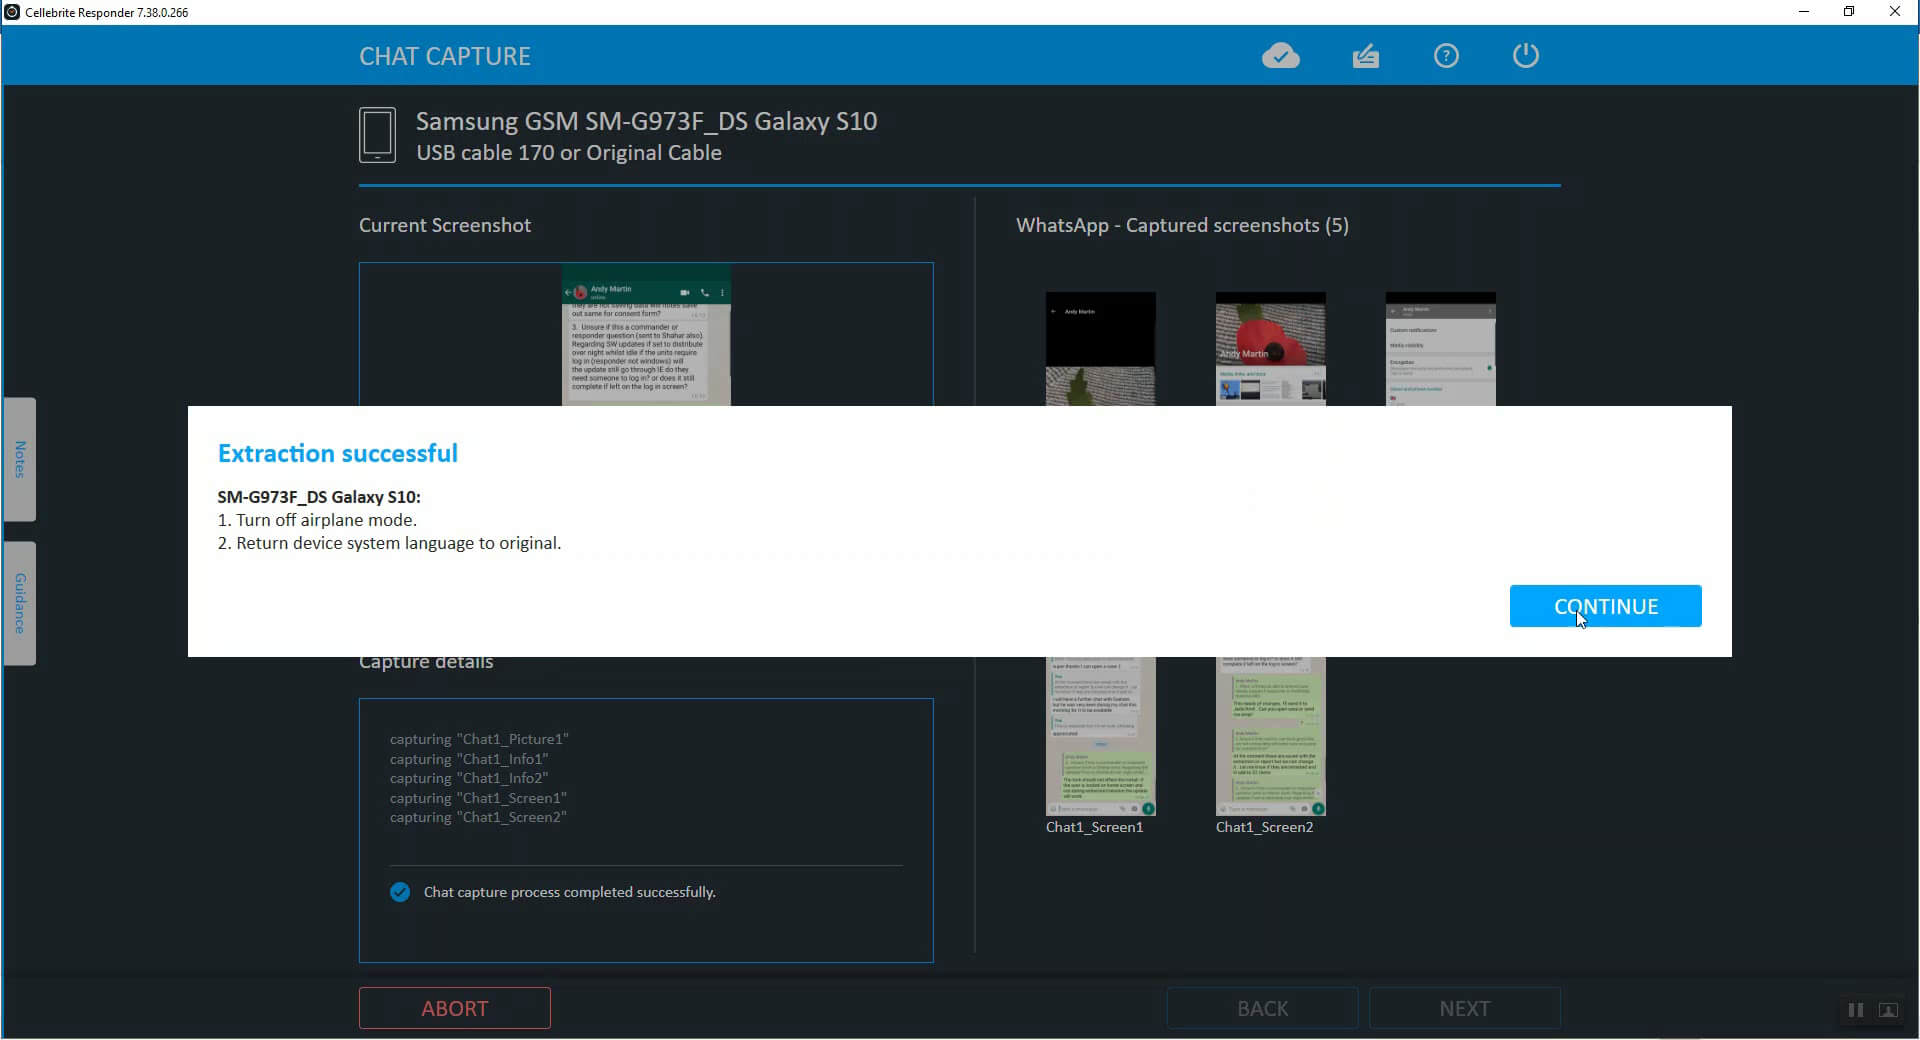Click the power shutdown icon
This screenshot has width=1920, height=1040.
coord(1525,55)
